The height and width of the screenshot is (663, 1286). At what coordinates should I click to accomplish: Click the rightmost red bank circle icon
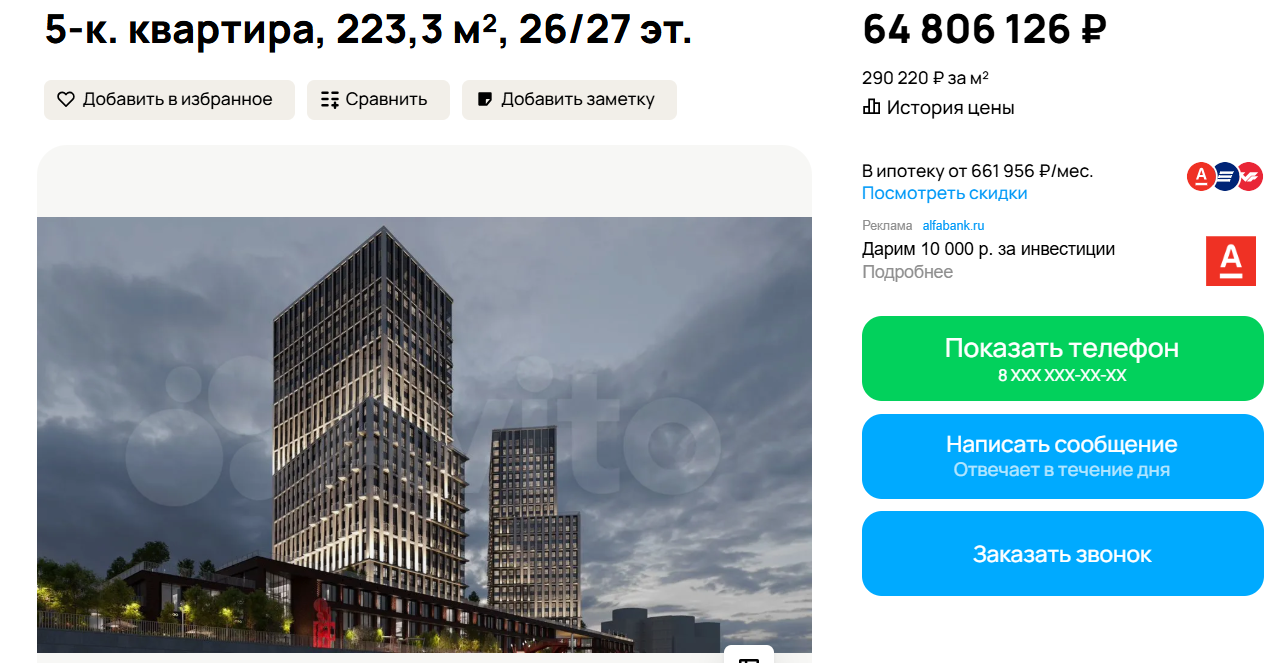[1250, 176]
